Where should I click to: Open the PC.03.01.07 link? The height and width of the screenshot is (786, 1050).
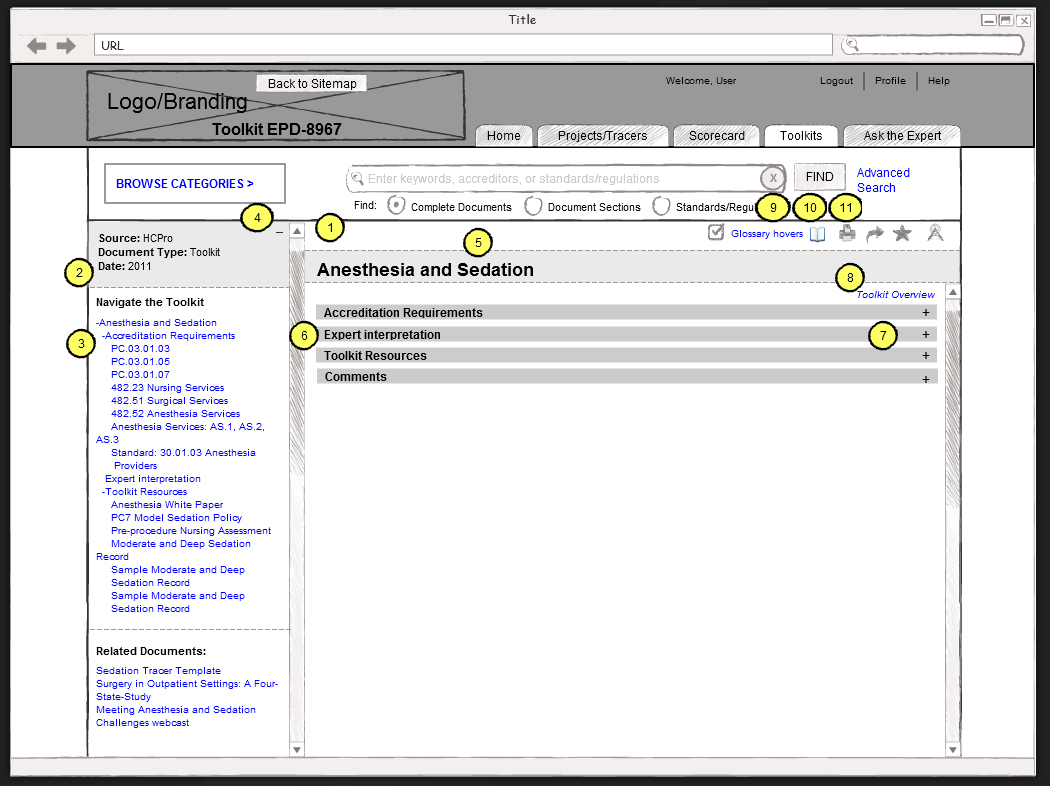140,375
